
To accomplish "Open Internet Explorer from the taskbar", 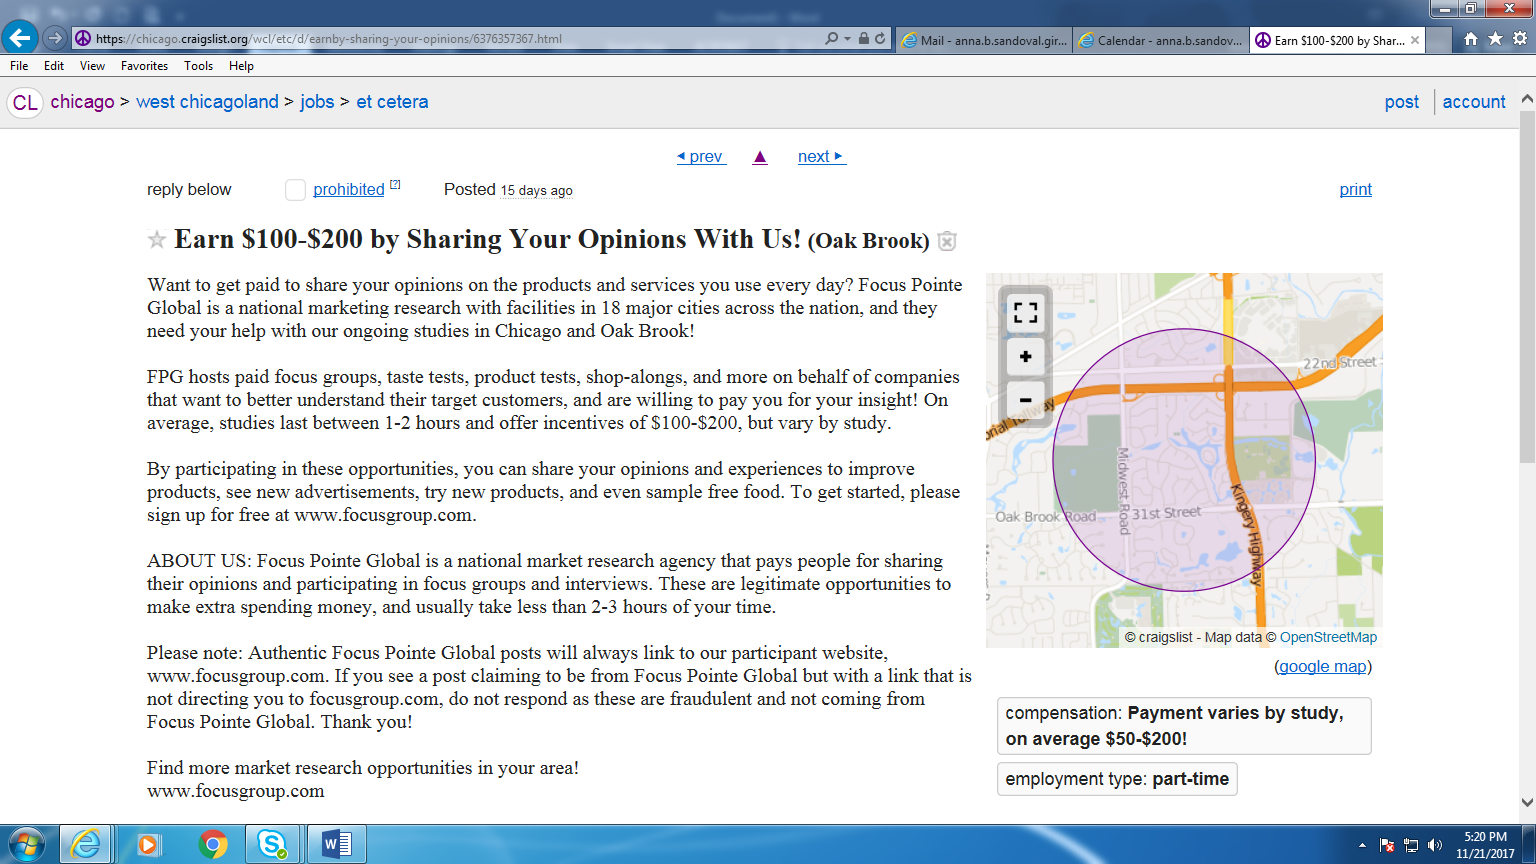I will (86, 845).
